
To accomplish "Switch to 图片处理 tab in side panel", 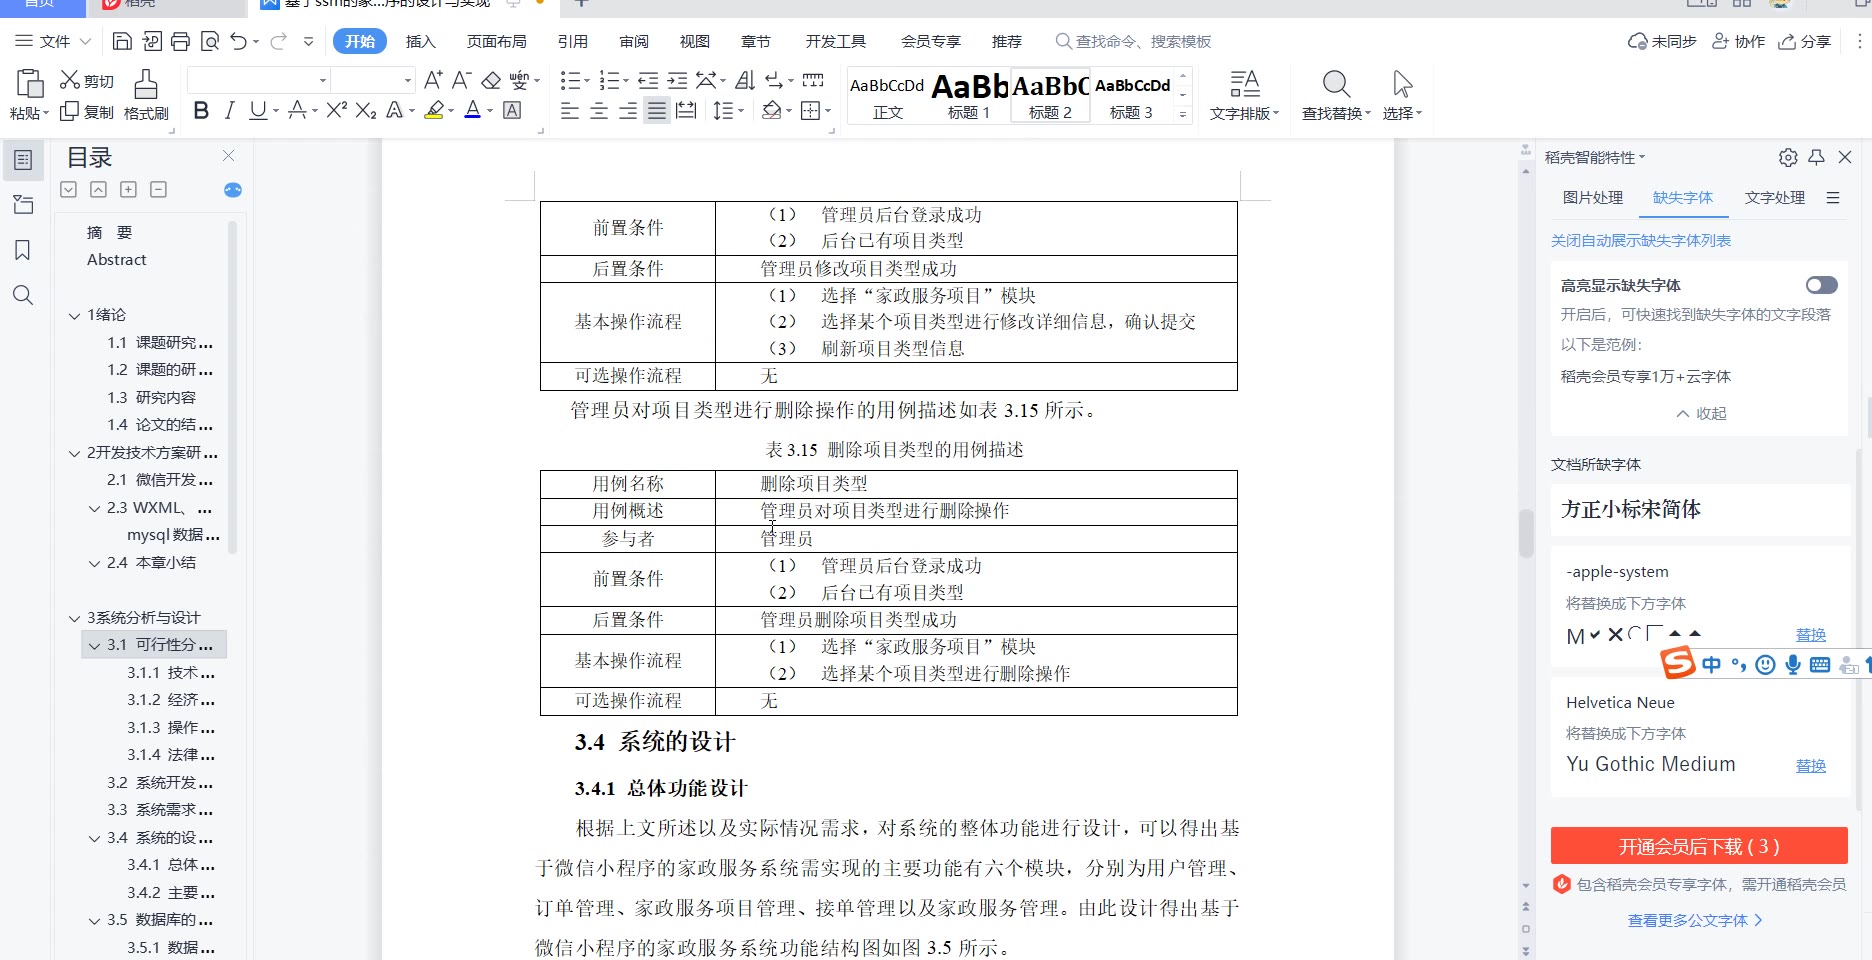I will 1593,198.
